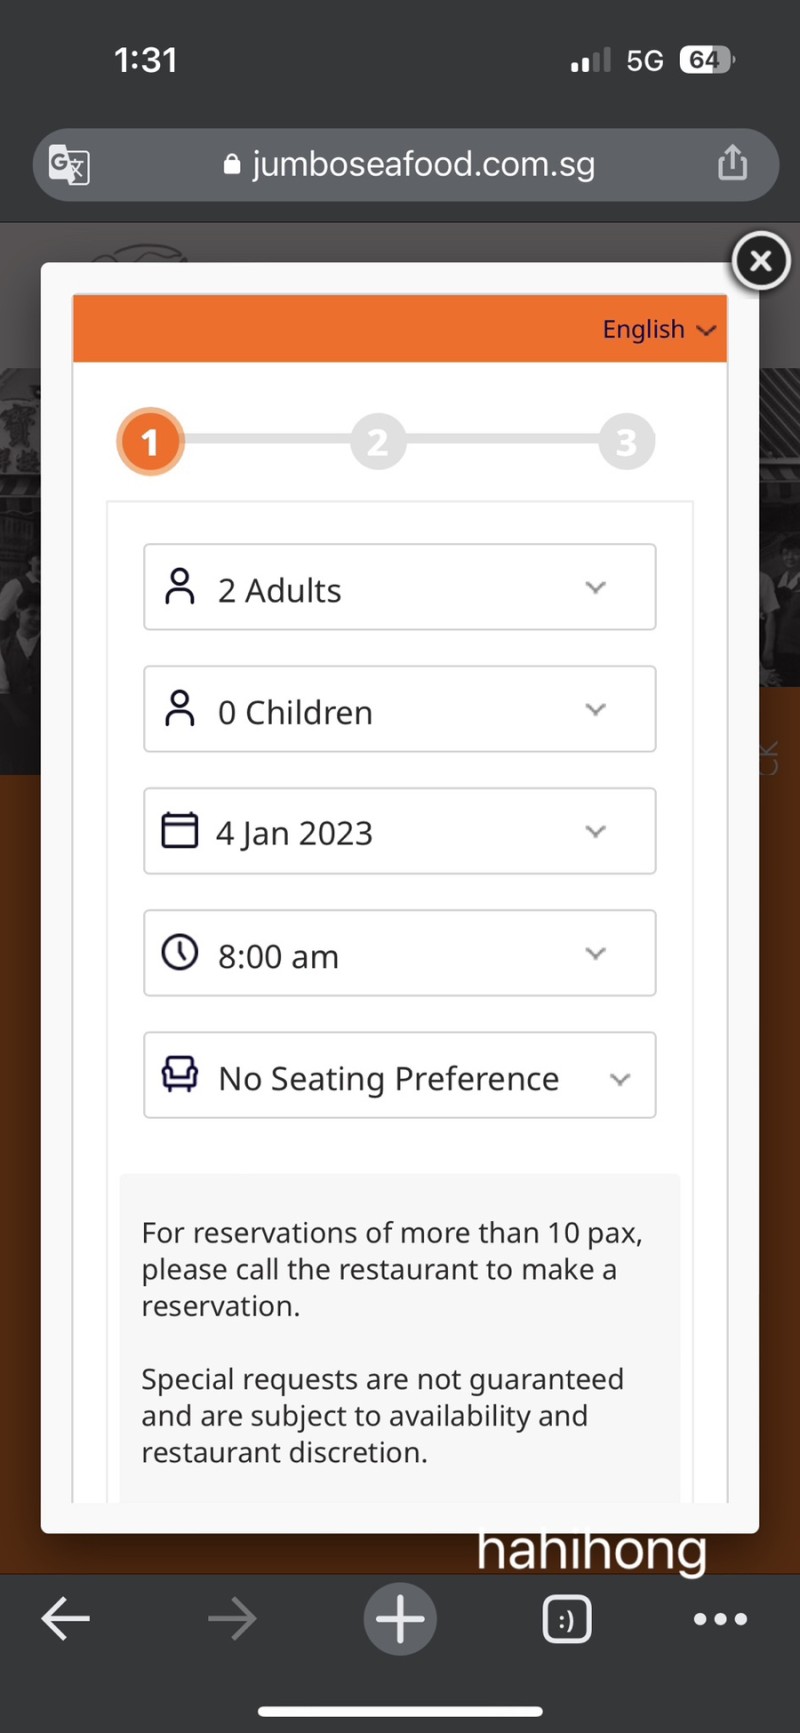Expand the No Seating Preference dropdown

tap(400, 1075)
